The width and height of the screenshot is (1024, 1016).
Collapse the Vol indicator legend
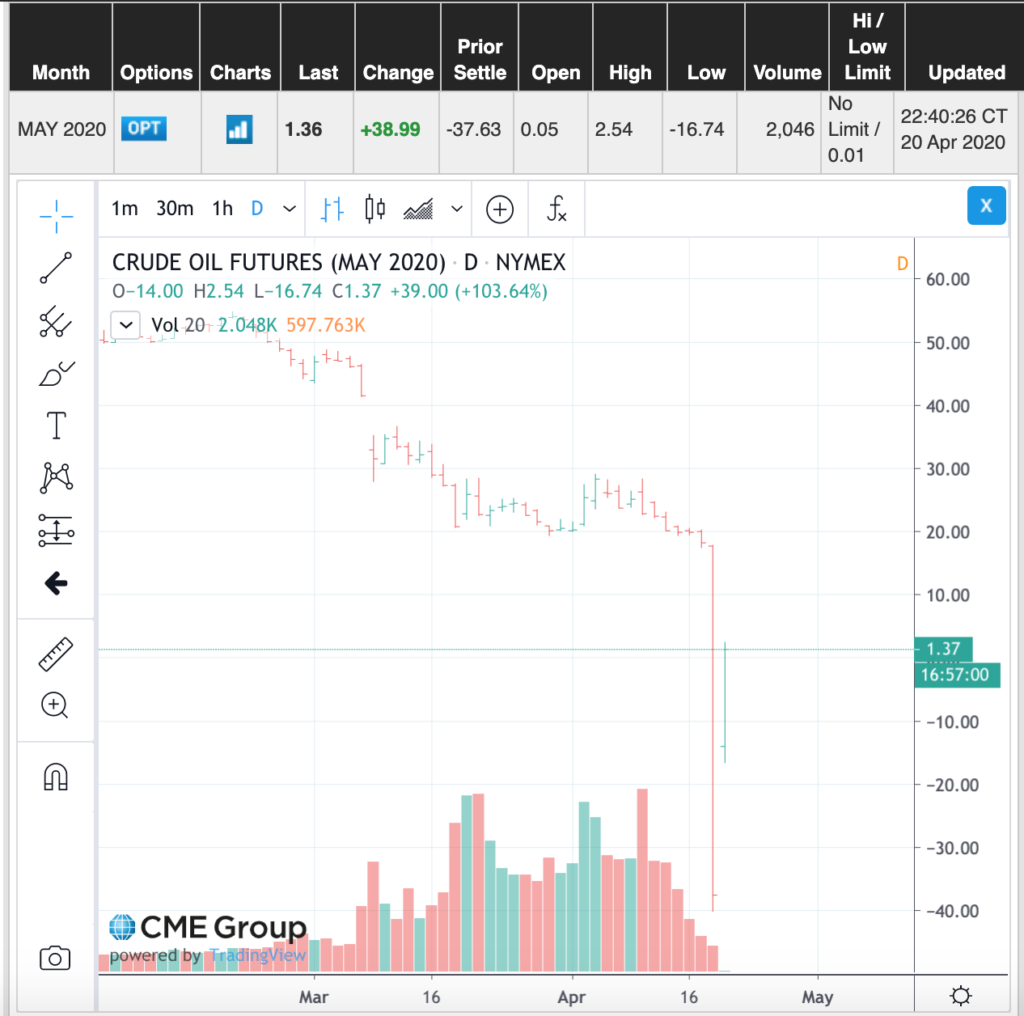[x=125, y=324]
